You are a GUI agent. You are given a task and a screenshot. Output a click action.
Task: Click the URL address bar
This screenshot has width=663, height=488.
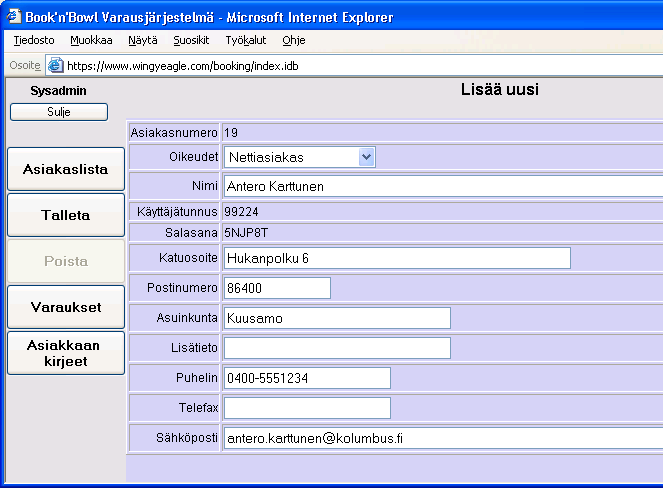coord(360,66)
